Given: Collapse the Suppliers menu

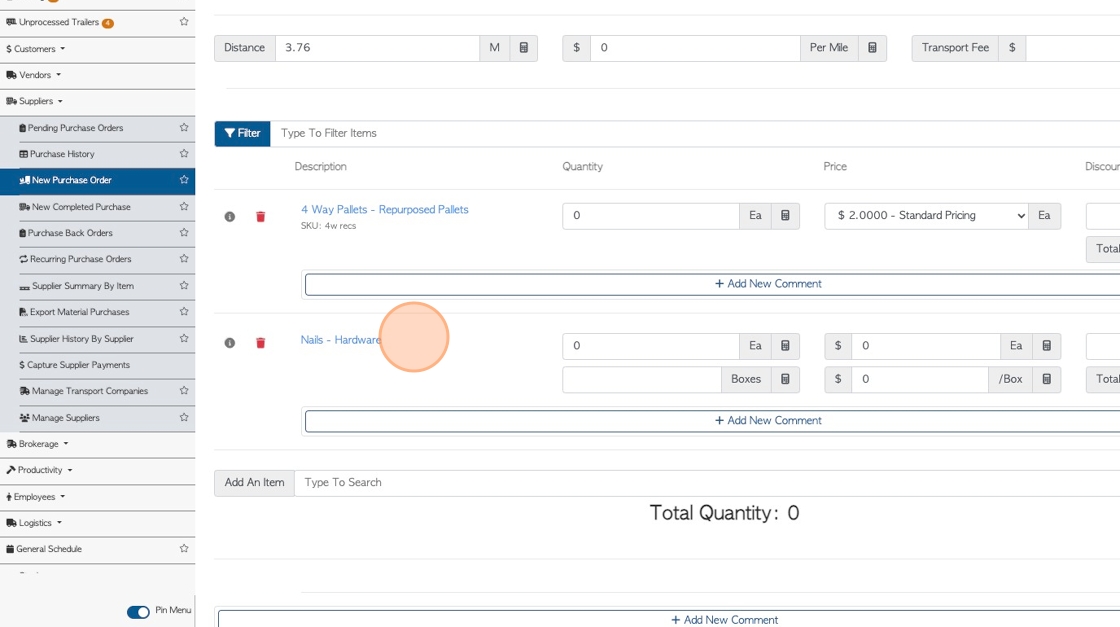Looking at the screenshot, I should tap(34, 101).
